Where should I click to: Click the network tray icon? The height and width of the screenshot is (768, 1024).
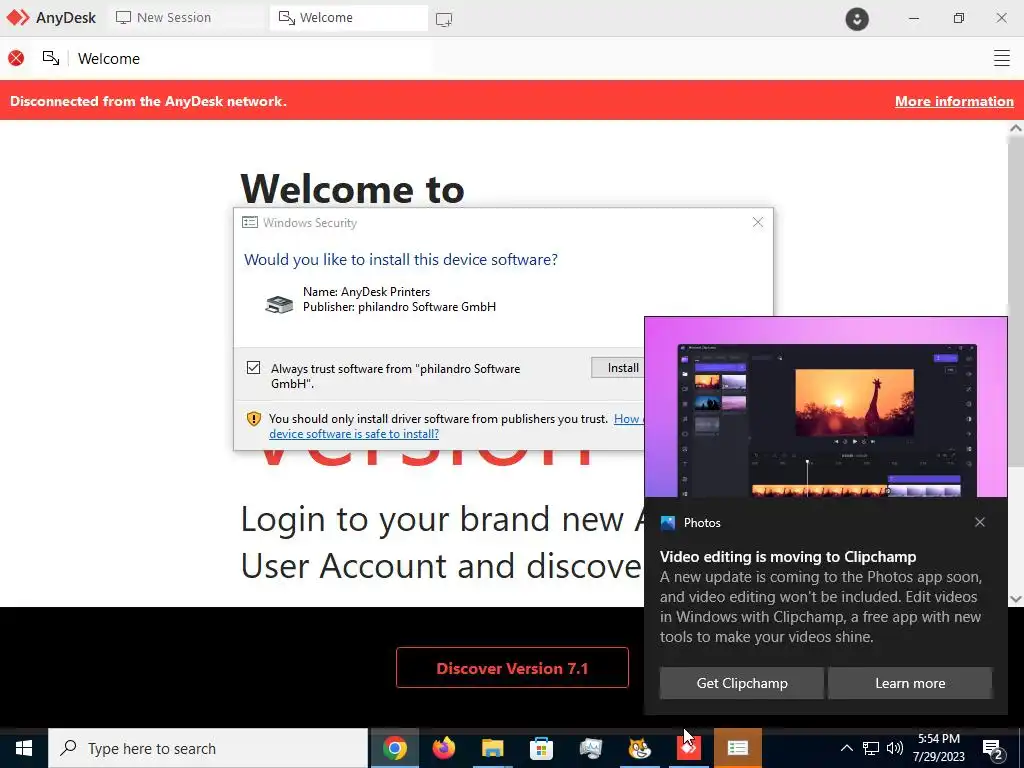point(871,748)
